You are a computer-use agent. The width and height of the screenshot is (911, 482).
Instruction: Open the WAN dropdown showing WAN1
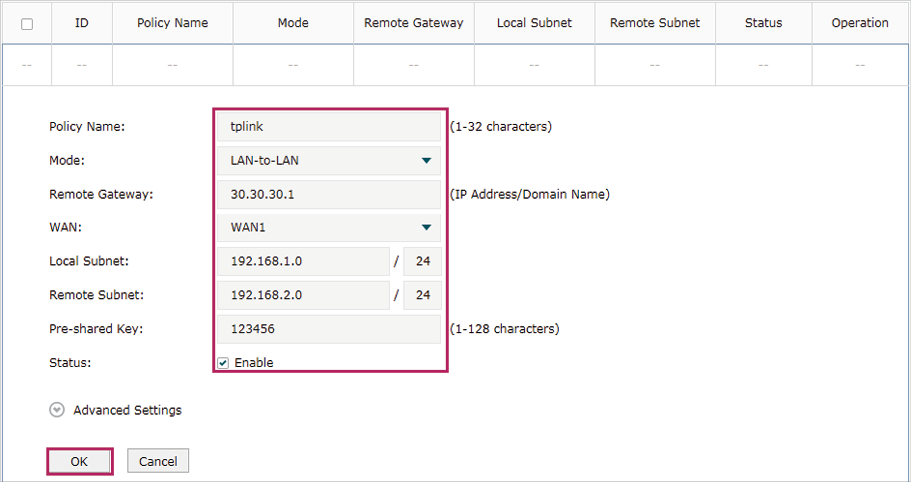click(328, 228)
